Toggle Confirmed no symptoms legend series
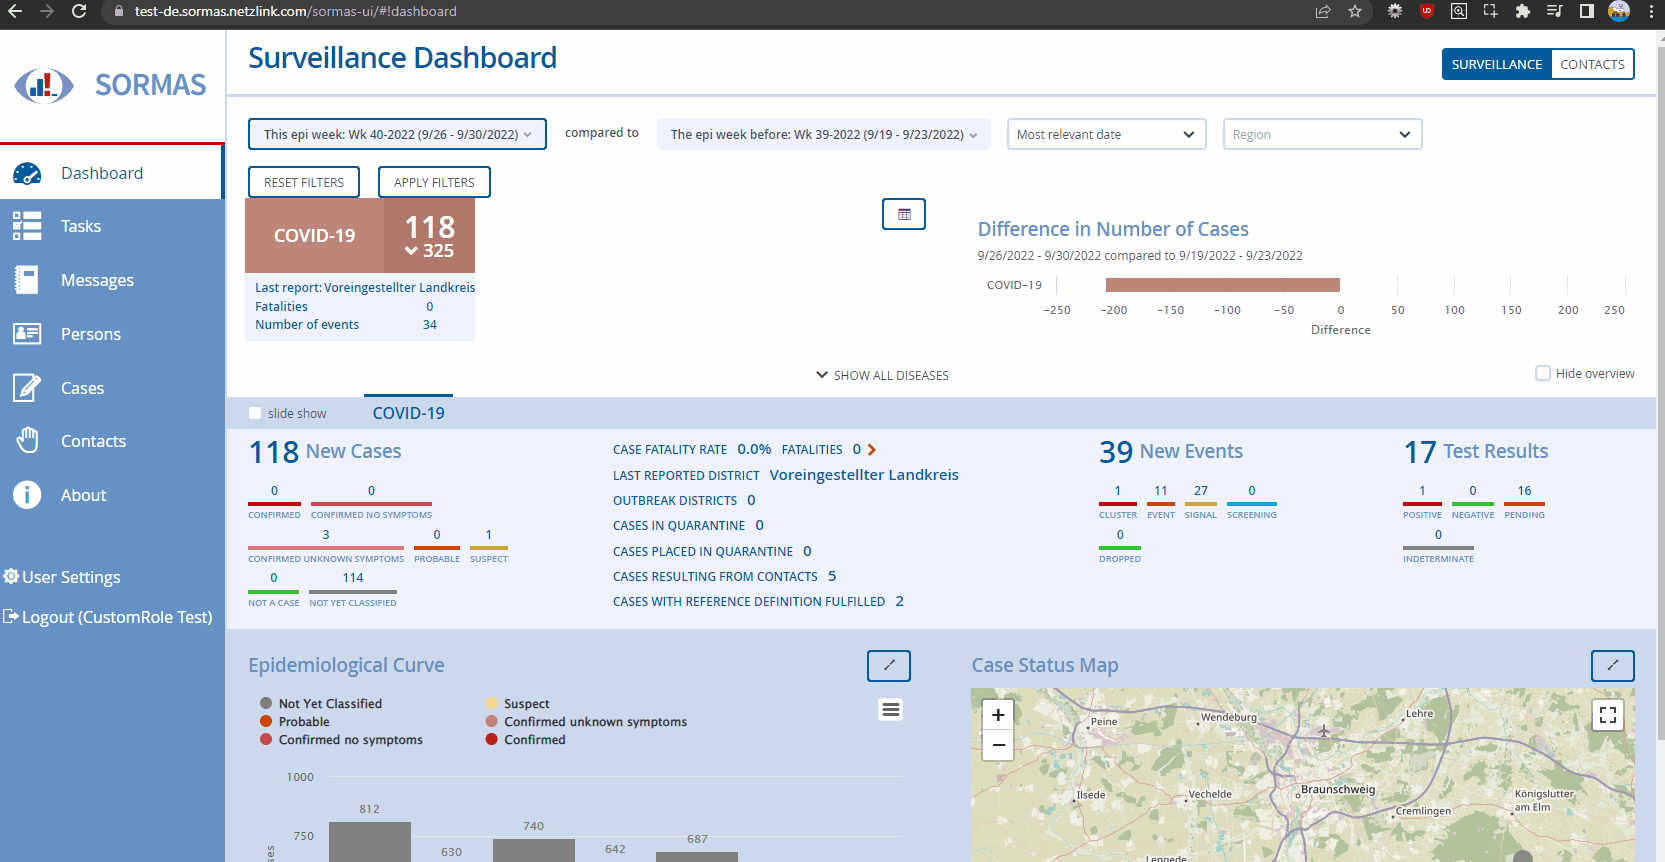This screenshot has height=862, width=1665. pyautogui.click(x=341, y=740)
